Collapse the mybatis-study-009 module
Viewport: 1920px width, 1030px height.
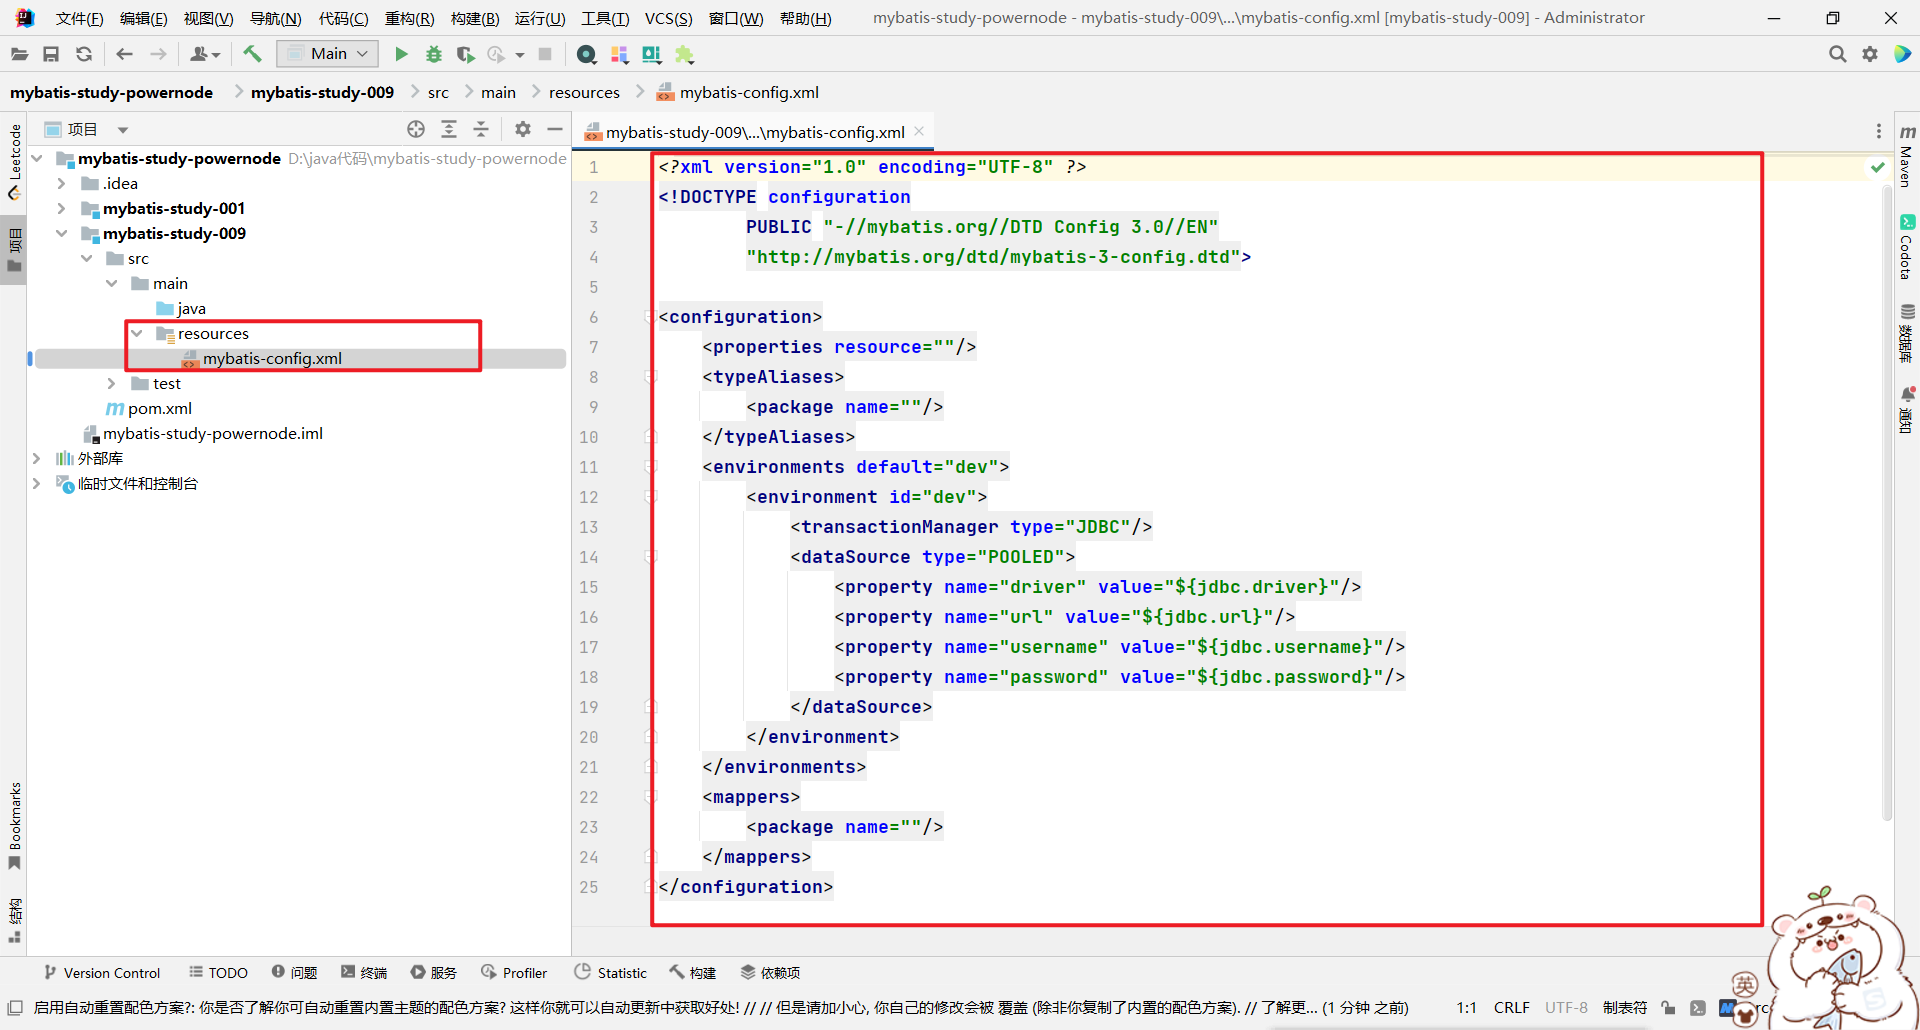[62, 233]
